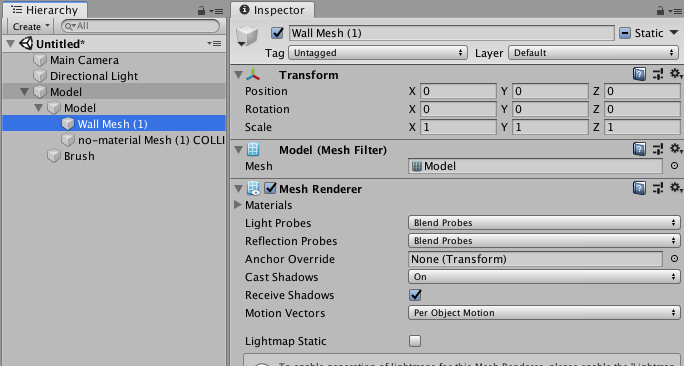Click the Anchor Override object picker circle
Viewport: 684px width, 366px height.
674,259
